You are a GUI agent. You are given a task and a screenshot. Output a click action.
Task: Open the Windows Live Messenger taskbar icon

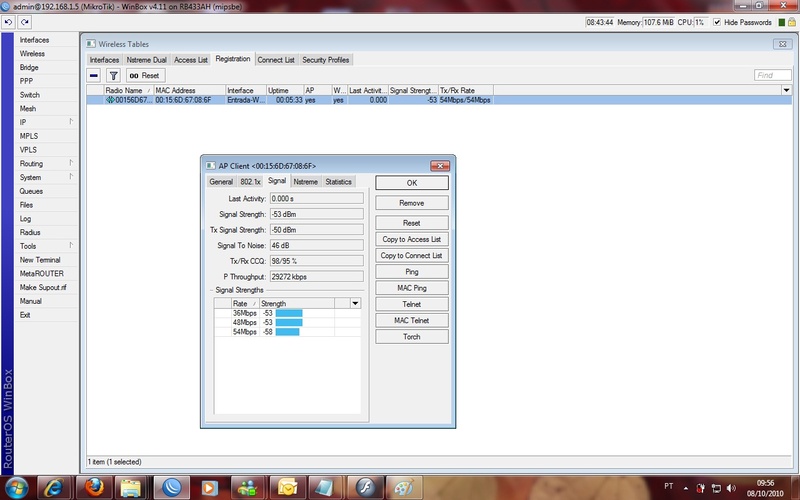point(248,487)
